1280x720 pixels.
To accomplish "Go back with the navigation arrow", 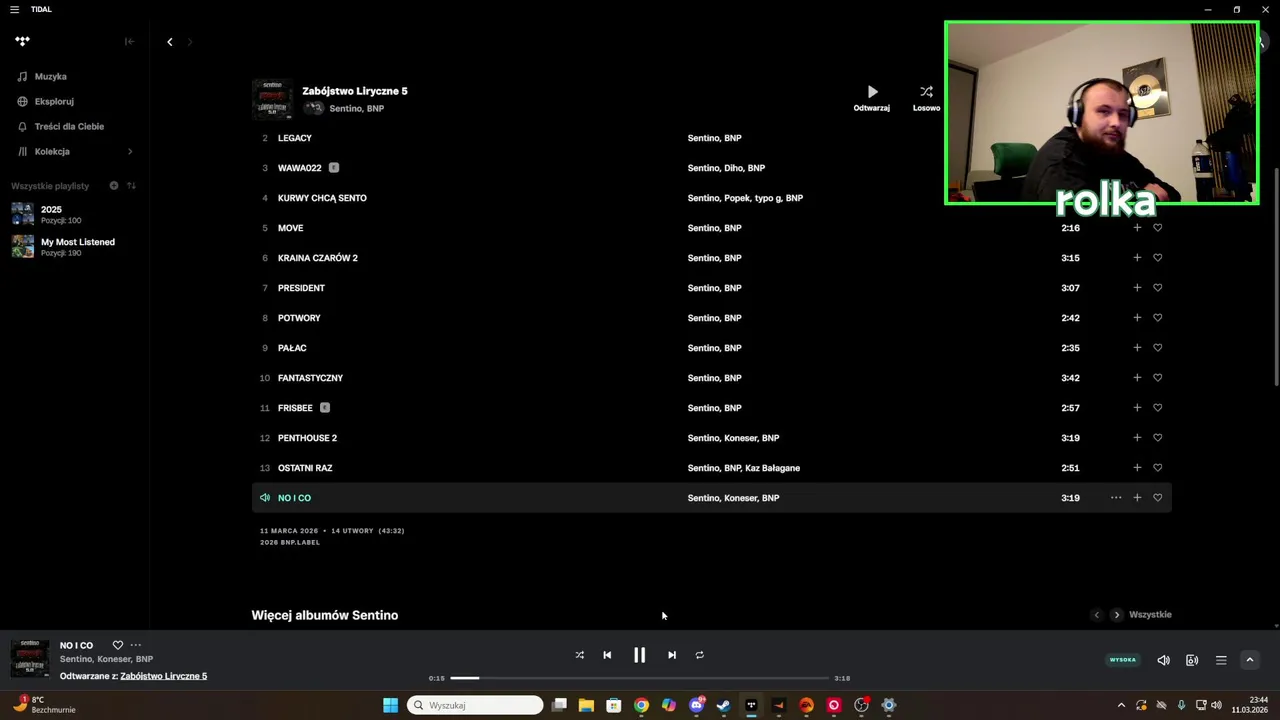I will tap(169, 41).
